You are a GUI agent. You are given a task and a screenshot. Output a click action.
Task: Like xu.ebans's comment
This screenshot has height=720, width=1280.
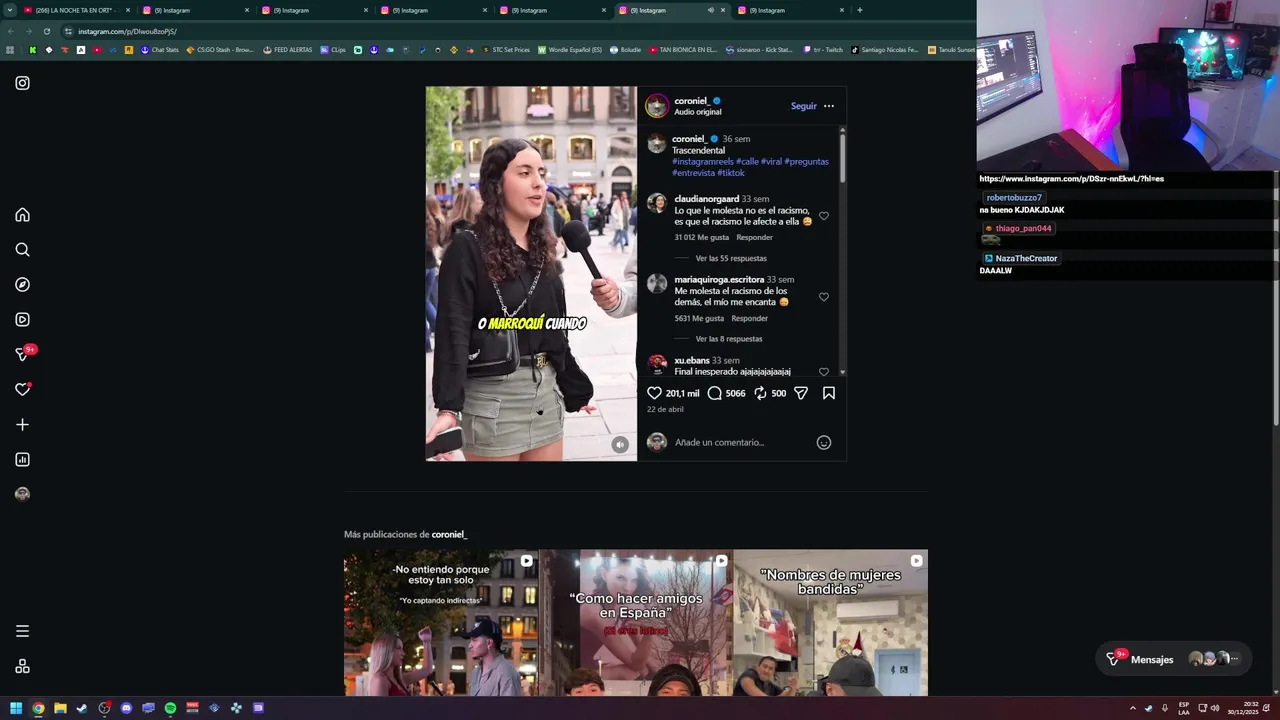pos(824,372)
